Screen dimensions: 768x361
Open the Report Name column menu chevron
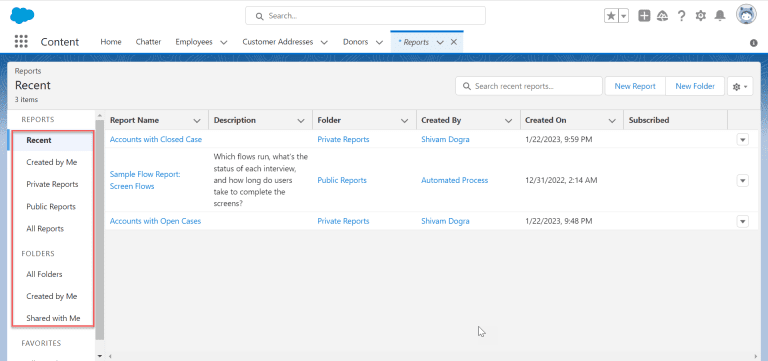click(197, 120)
